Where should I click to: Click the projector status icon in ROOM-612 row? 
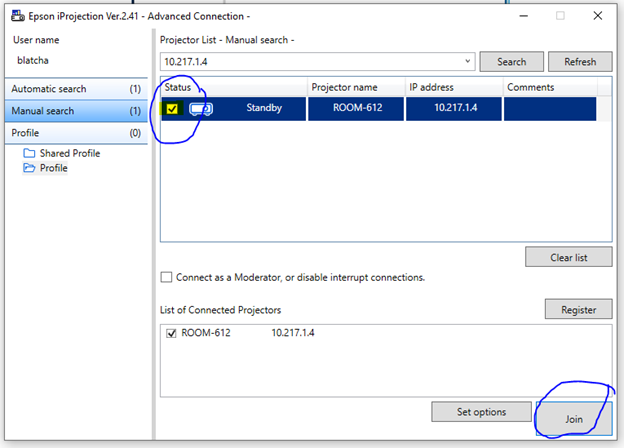tap(201, 108)
